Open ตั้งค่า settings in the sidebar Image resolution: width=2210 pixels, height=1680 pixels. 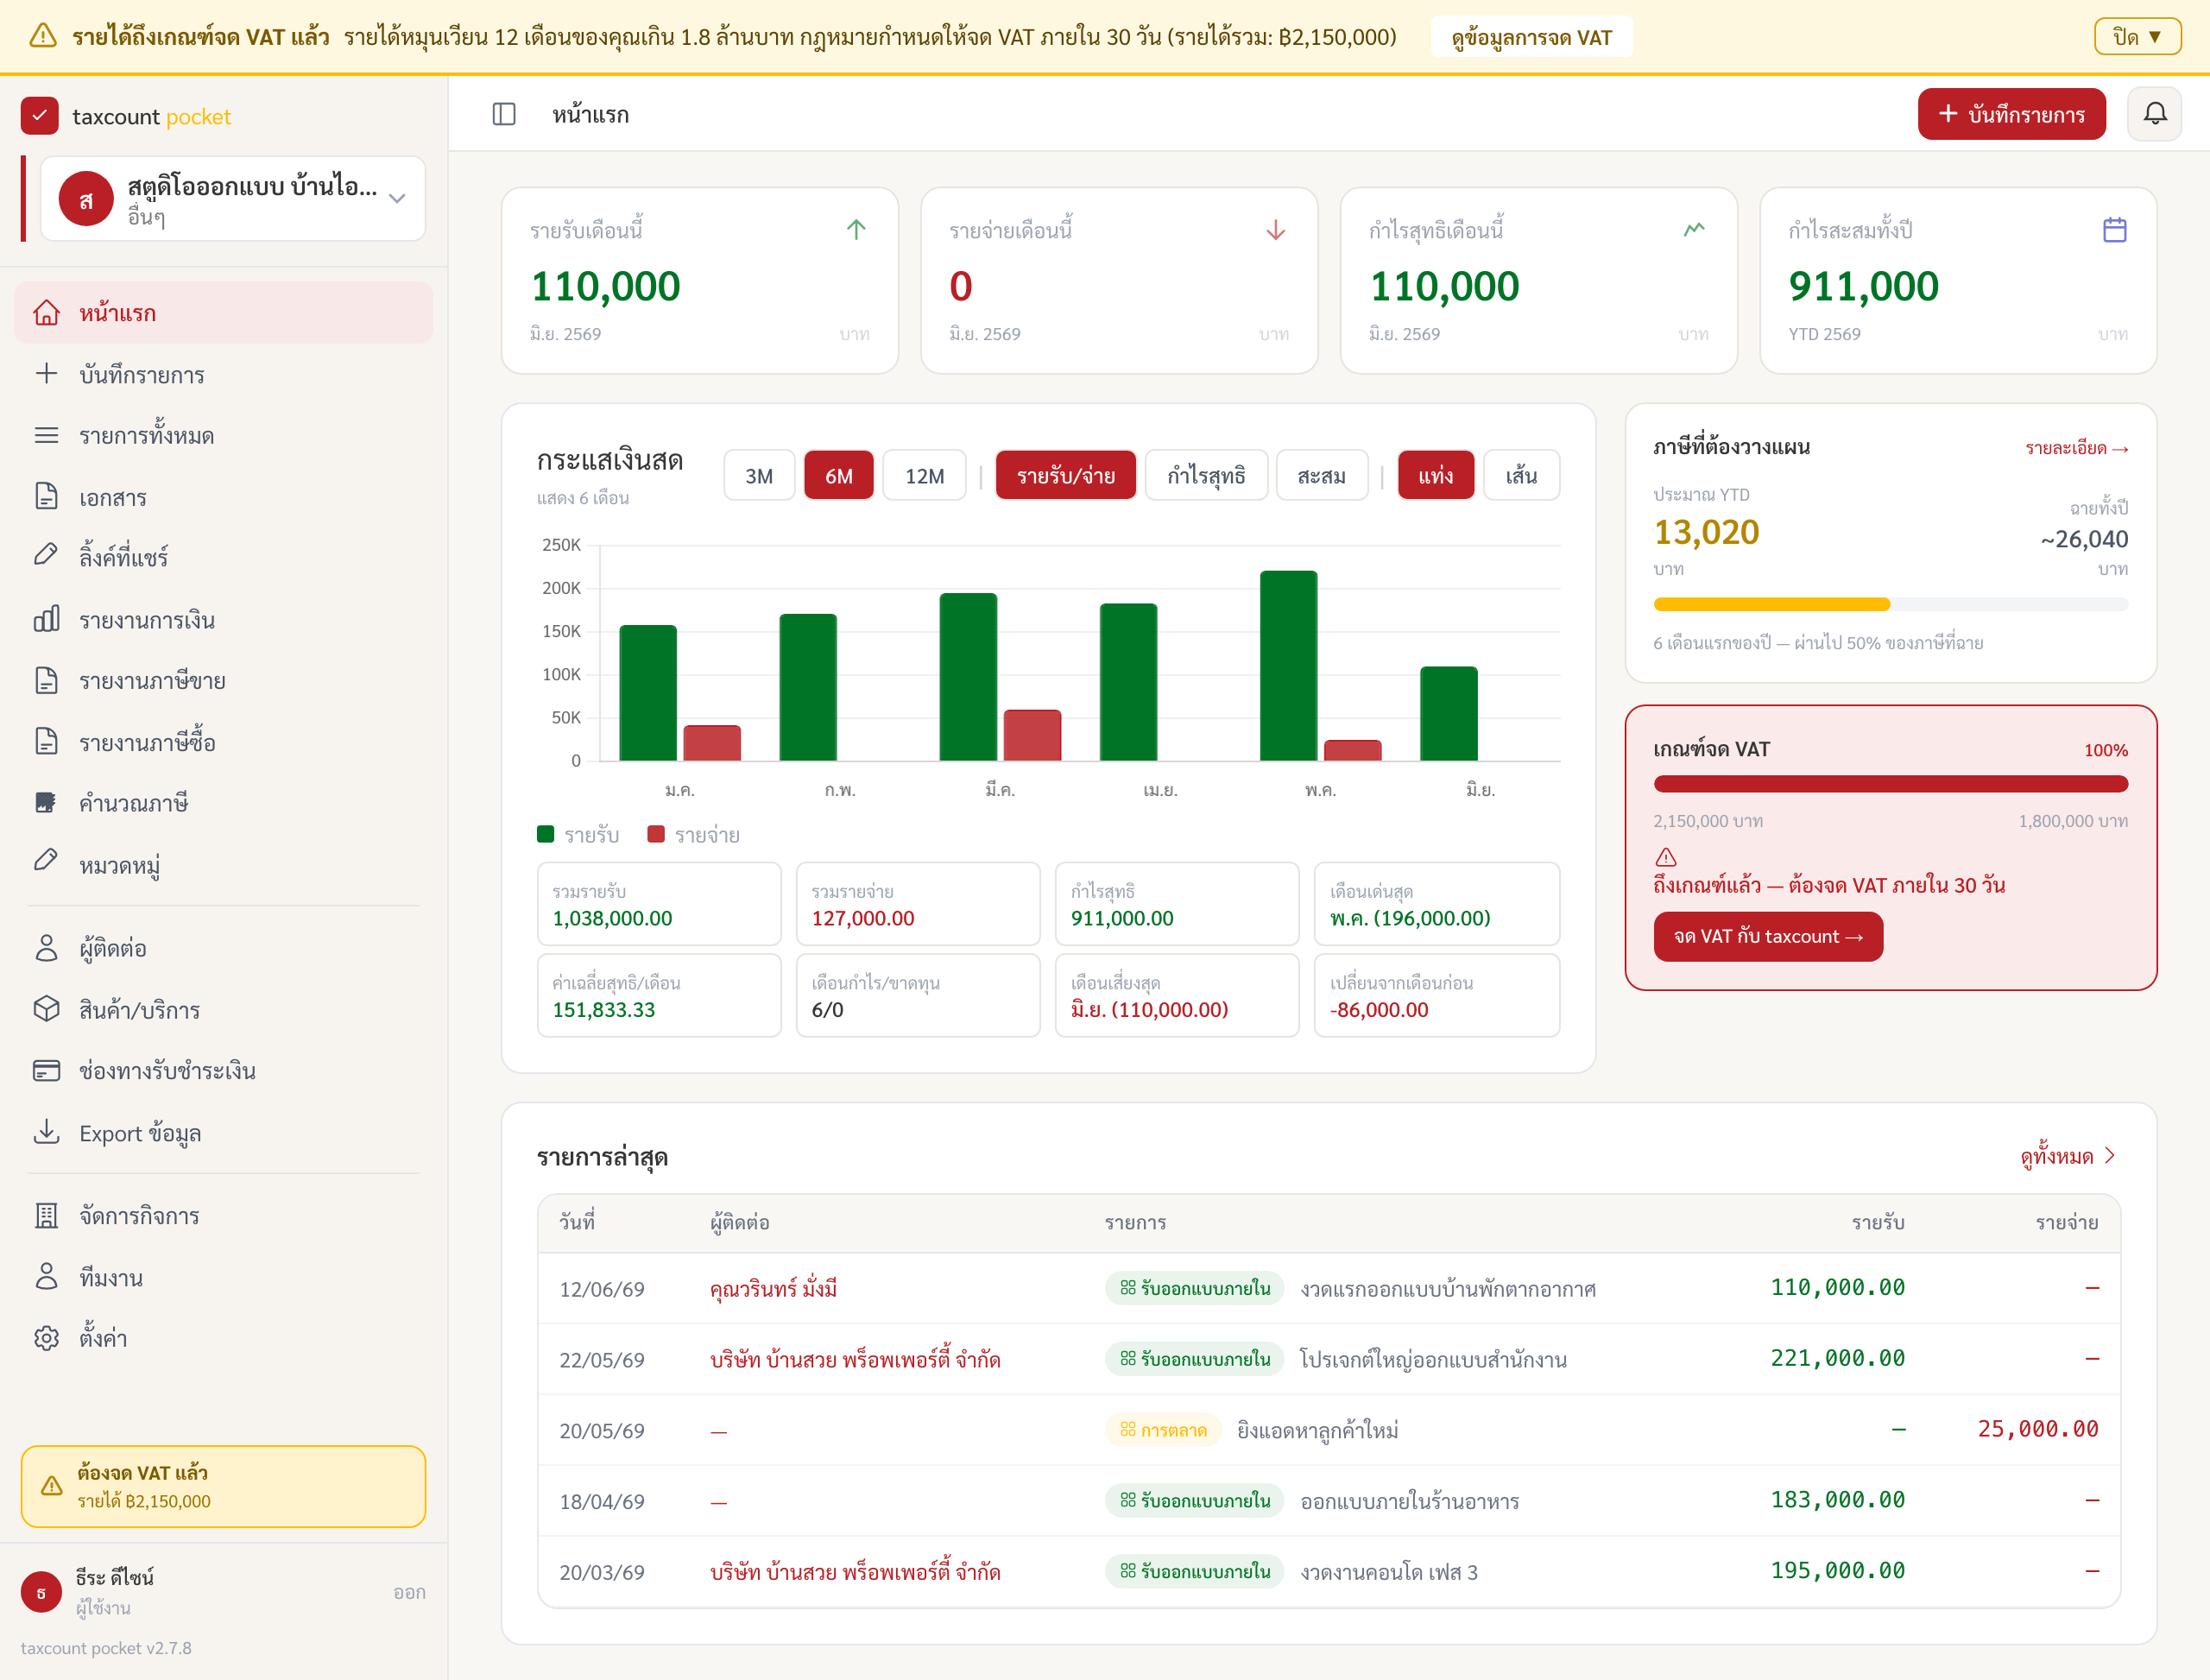224,1338
